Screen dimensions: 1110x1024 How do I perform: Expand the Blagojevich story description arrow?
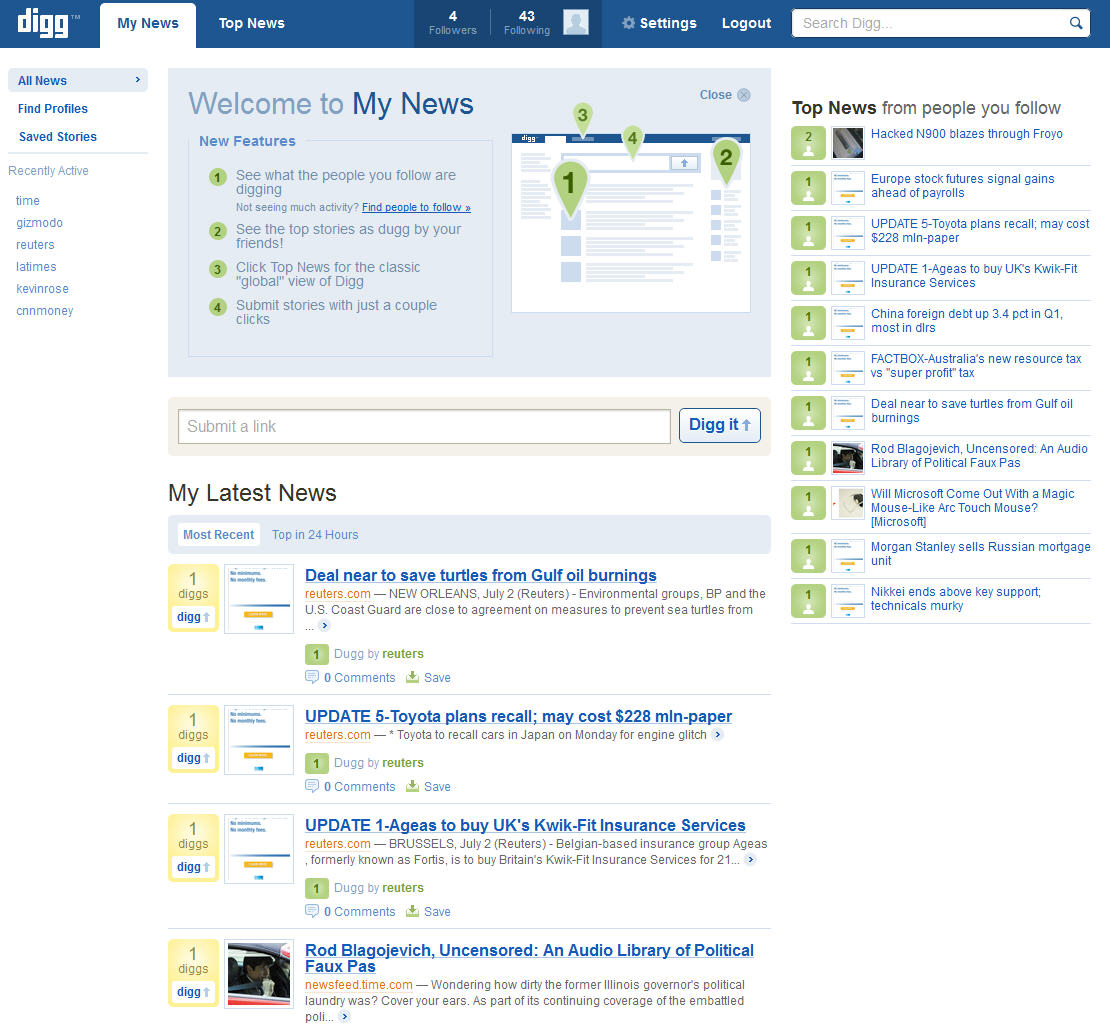coord(344,1017)
